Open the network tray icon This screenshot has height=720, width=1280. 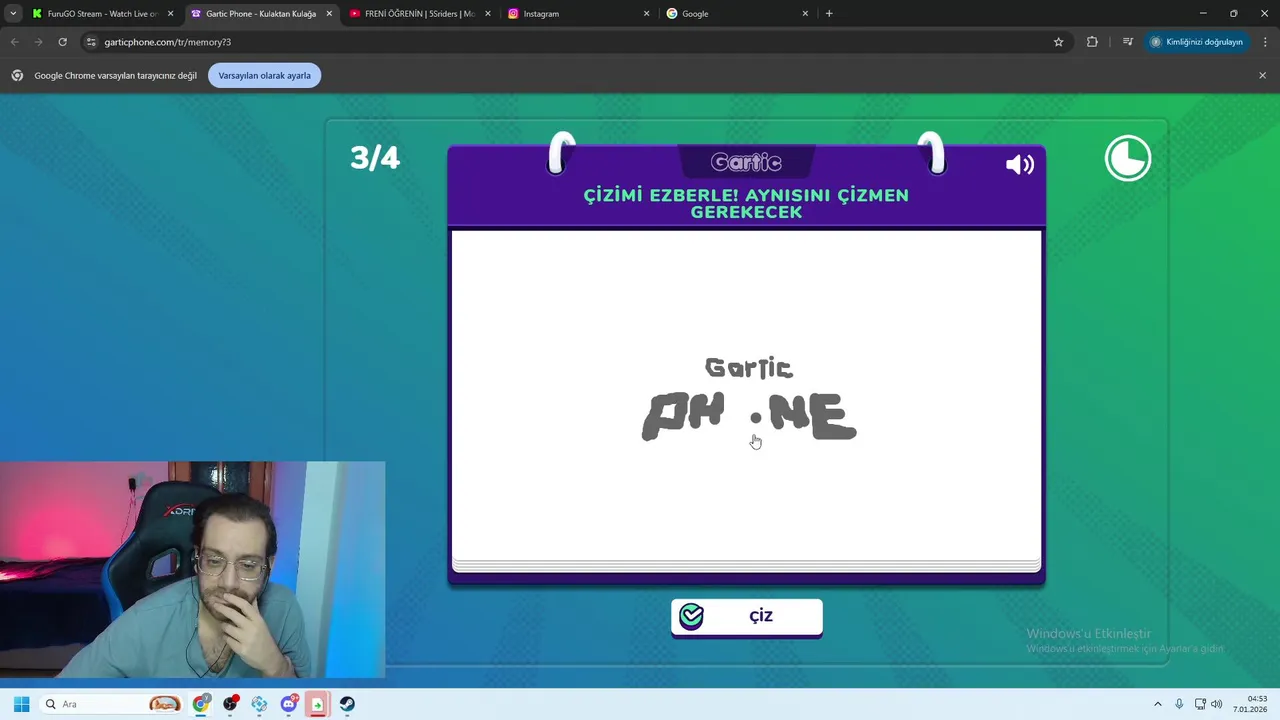pos(1200,704)
